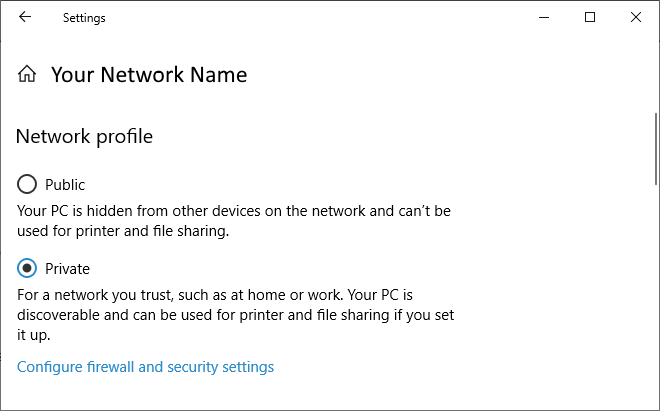Viewport: 660px width, 411px height.
Task: Choose the Public profile label text
Action: [65, 185]
